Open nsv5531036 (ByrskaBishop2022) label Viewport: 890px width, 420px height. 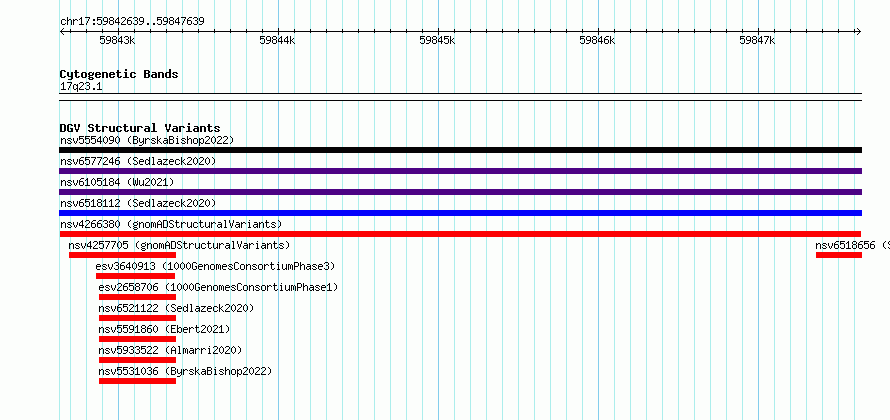coord(186,371)
